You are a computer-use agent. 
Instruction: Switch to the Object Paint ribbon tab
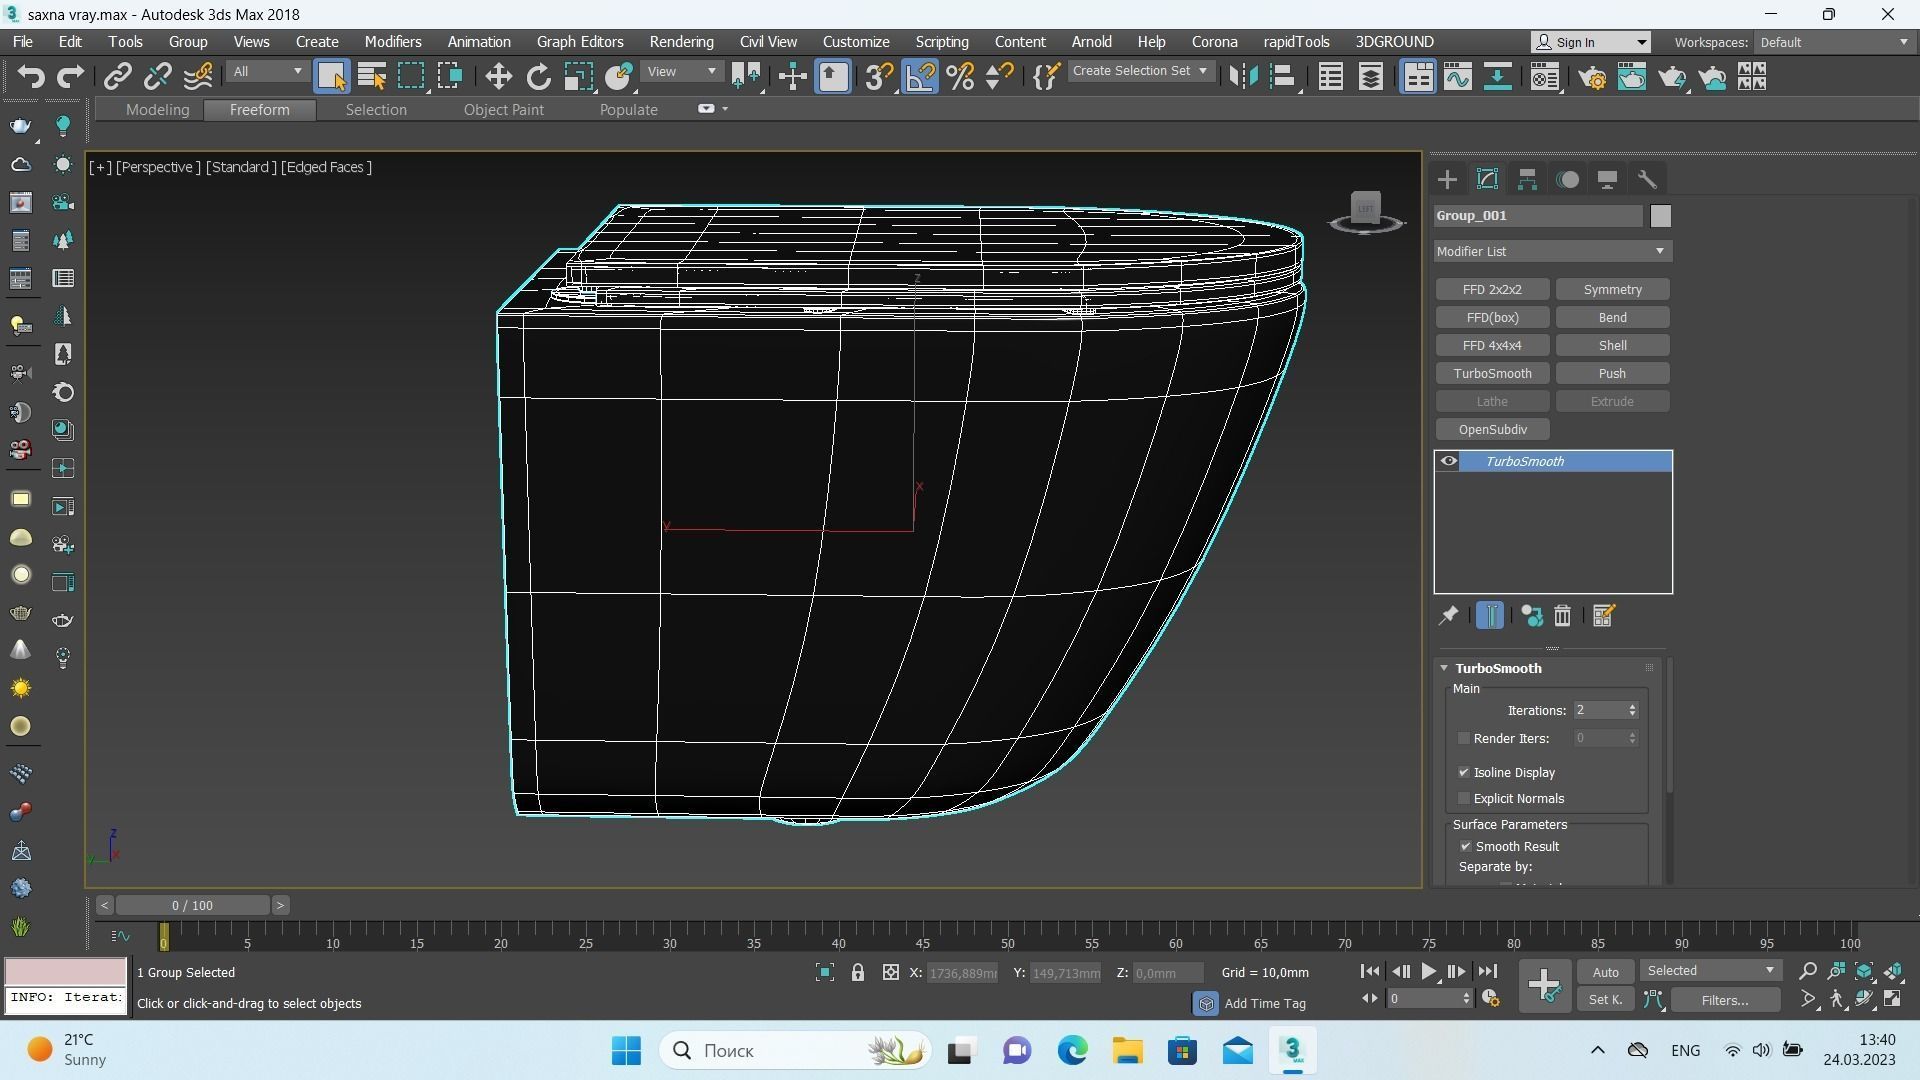(x=503, y=110)
